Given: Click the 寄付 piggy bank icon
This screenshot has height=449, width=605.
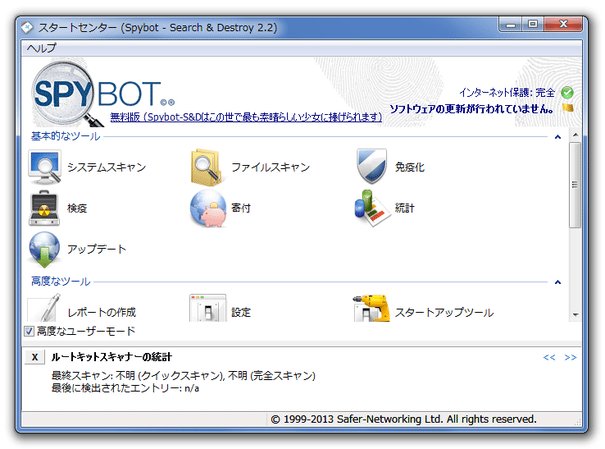Looking at the screenshot, I should [x=209, y=208].
